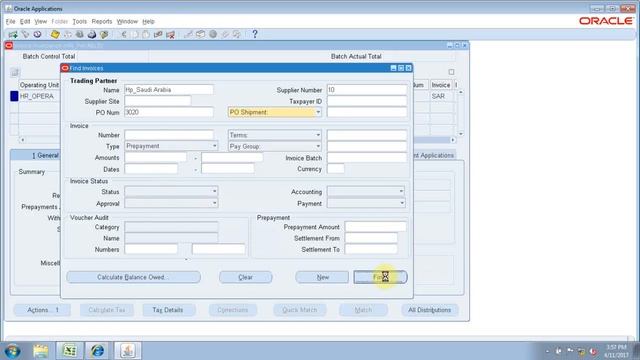The width and height of the screenshot is (640, 360).
Task: Click the Switch Responsibilities toolbar icon
Action: pos(80,35)
